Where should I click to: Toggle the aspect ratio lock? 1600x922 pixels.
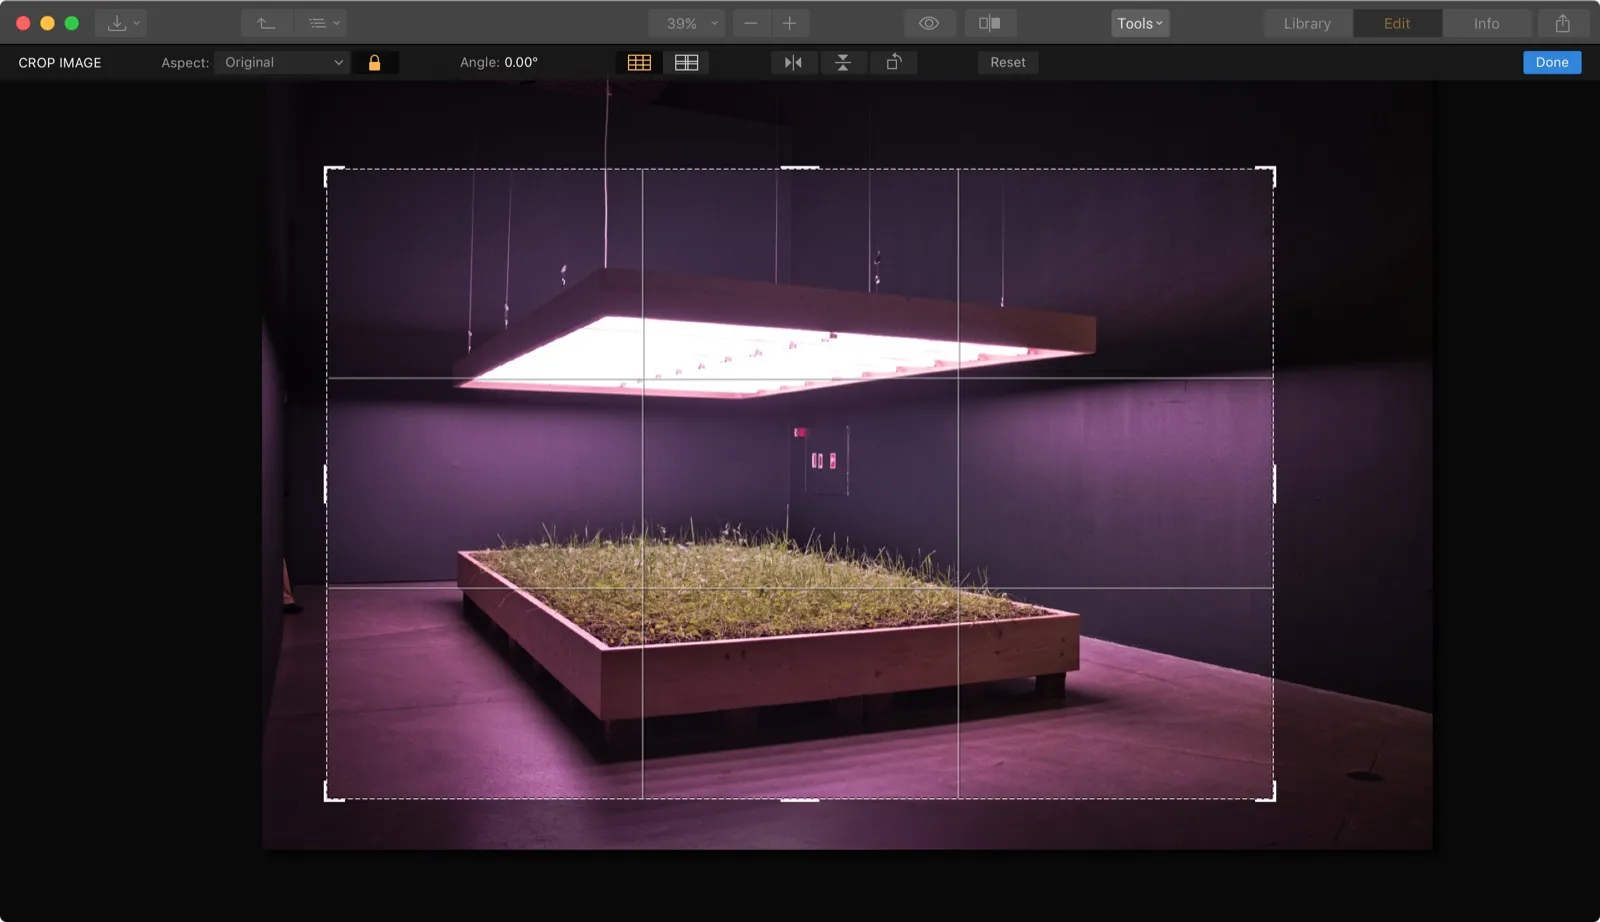tap(375, 63)
